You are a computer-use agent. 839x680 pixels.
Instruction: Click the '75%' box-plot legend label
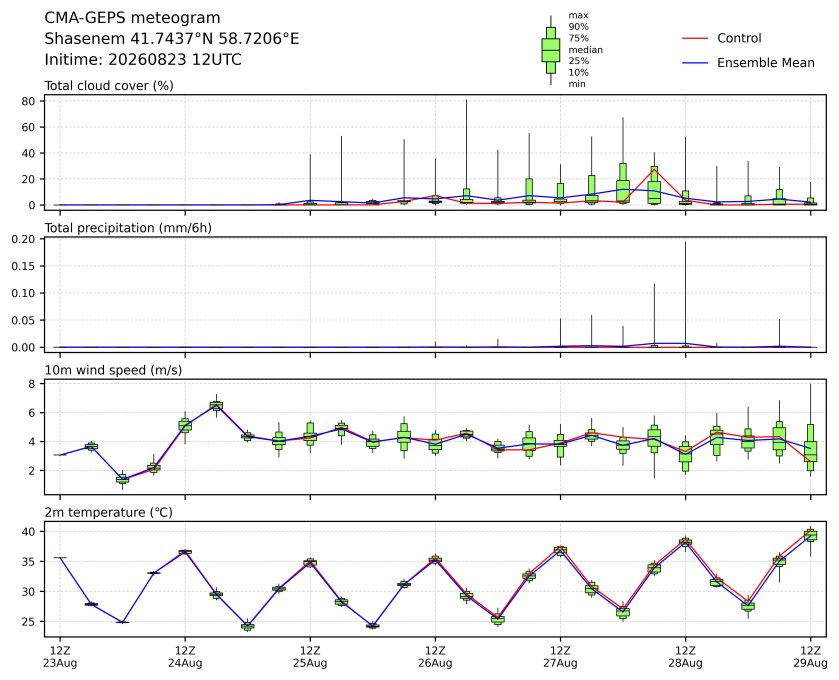coord(578,38)
